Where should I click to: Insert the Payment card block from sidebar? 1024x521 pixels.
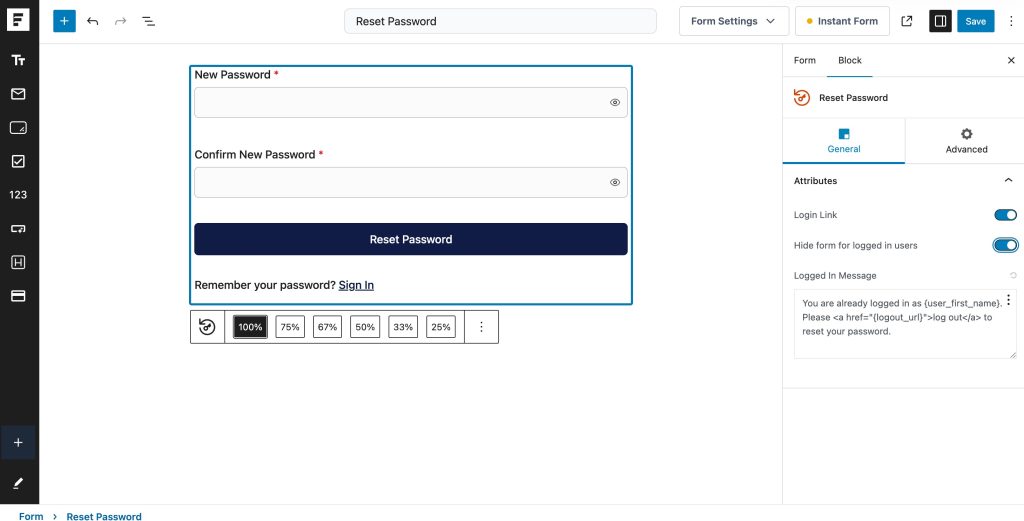18,296
